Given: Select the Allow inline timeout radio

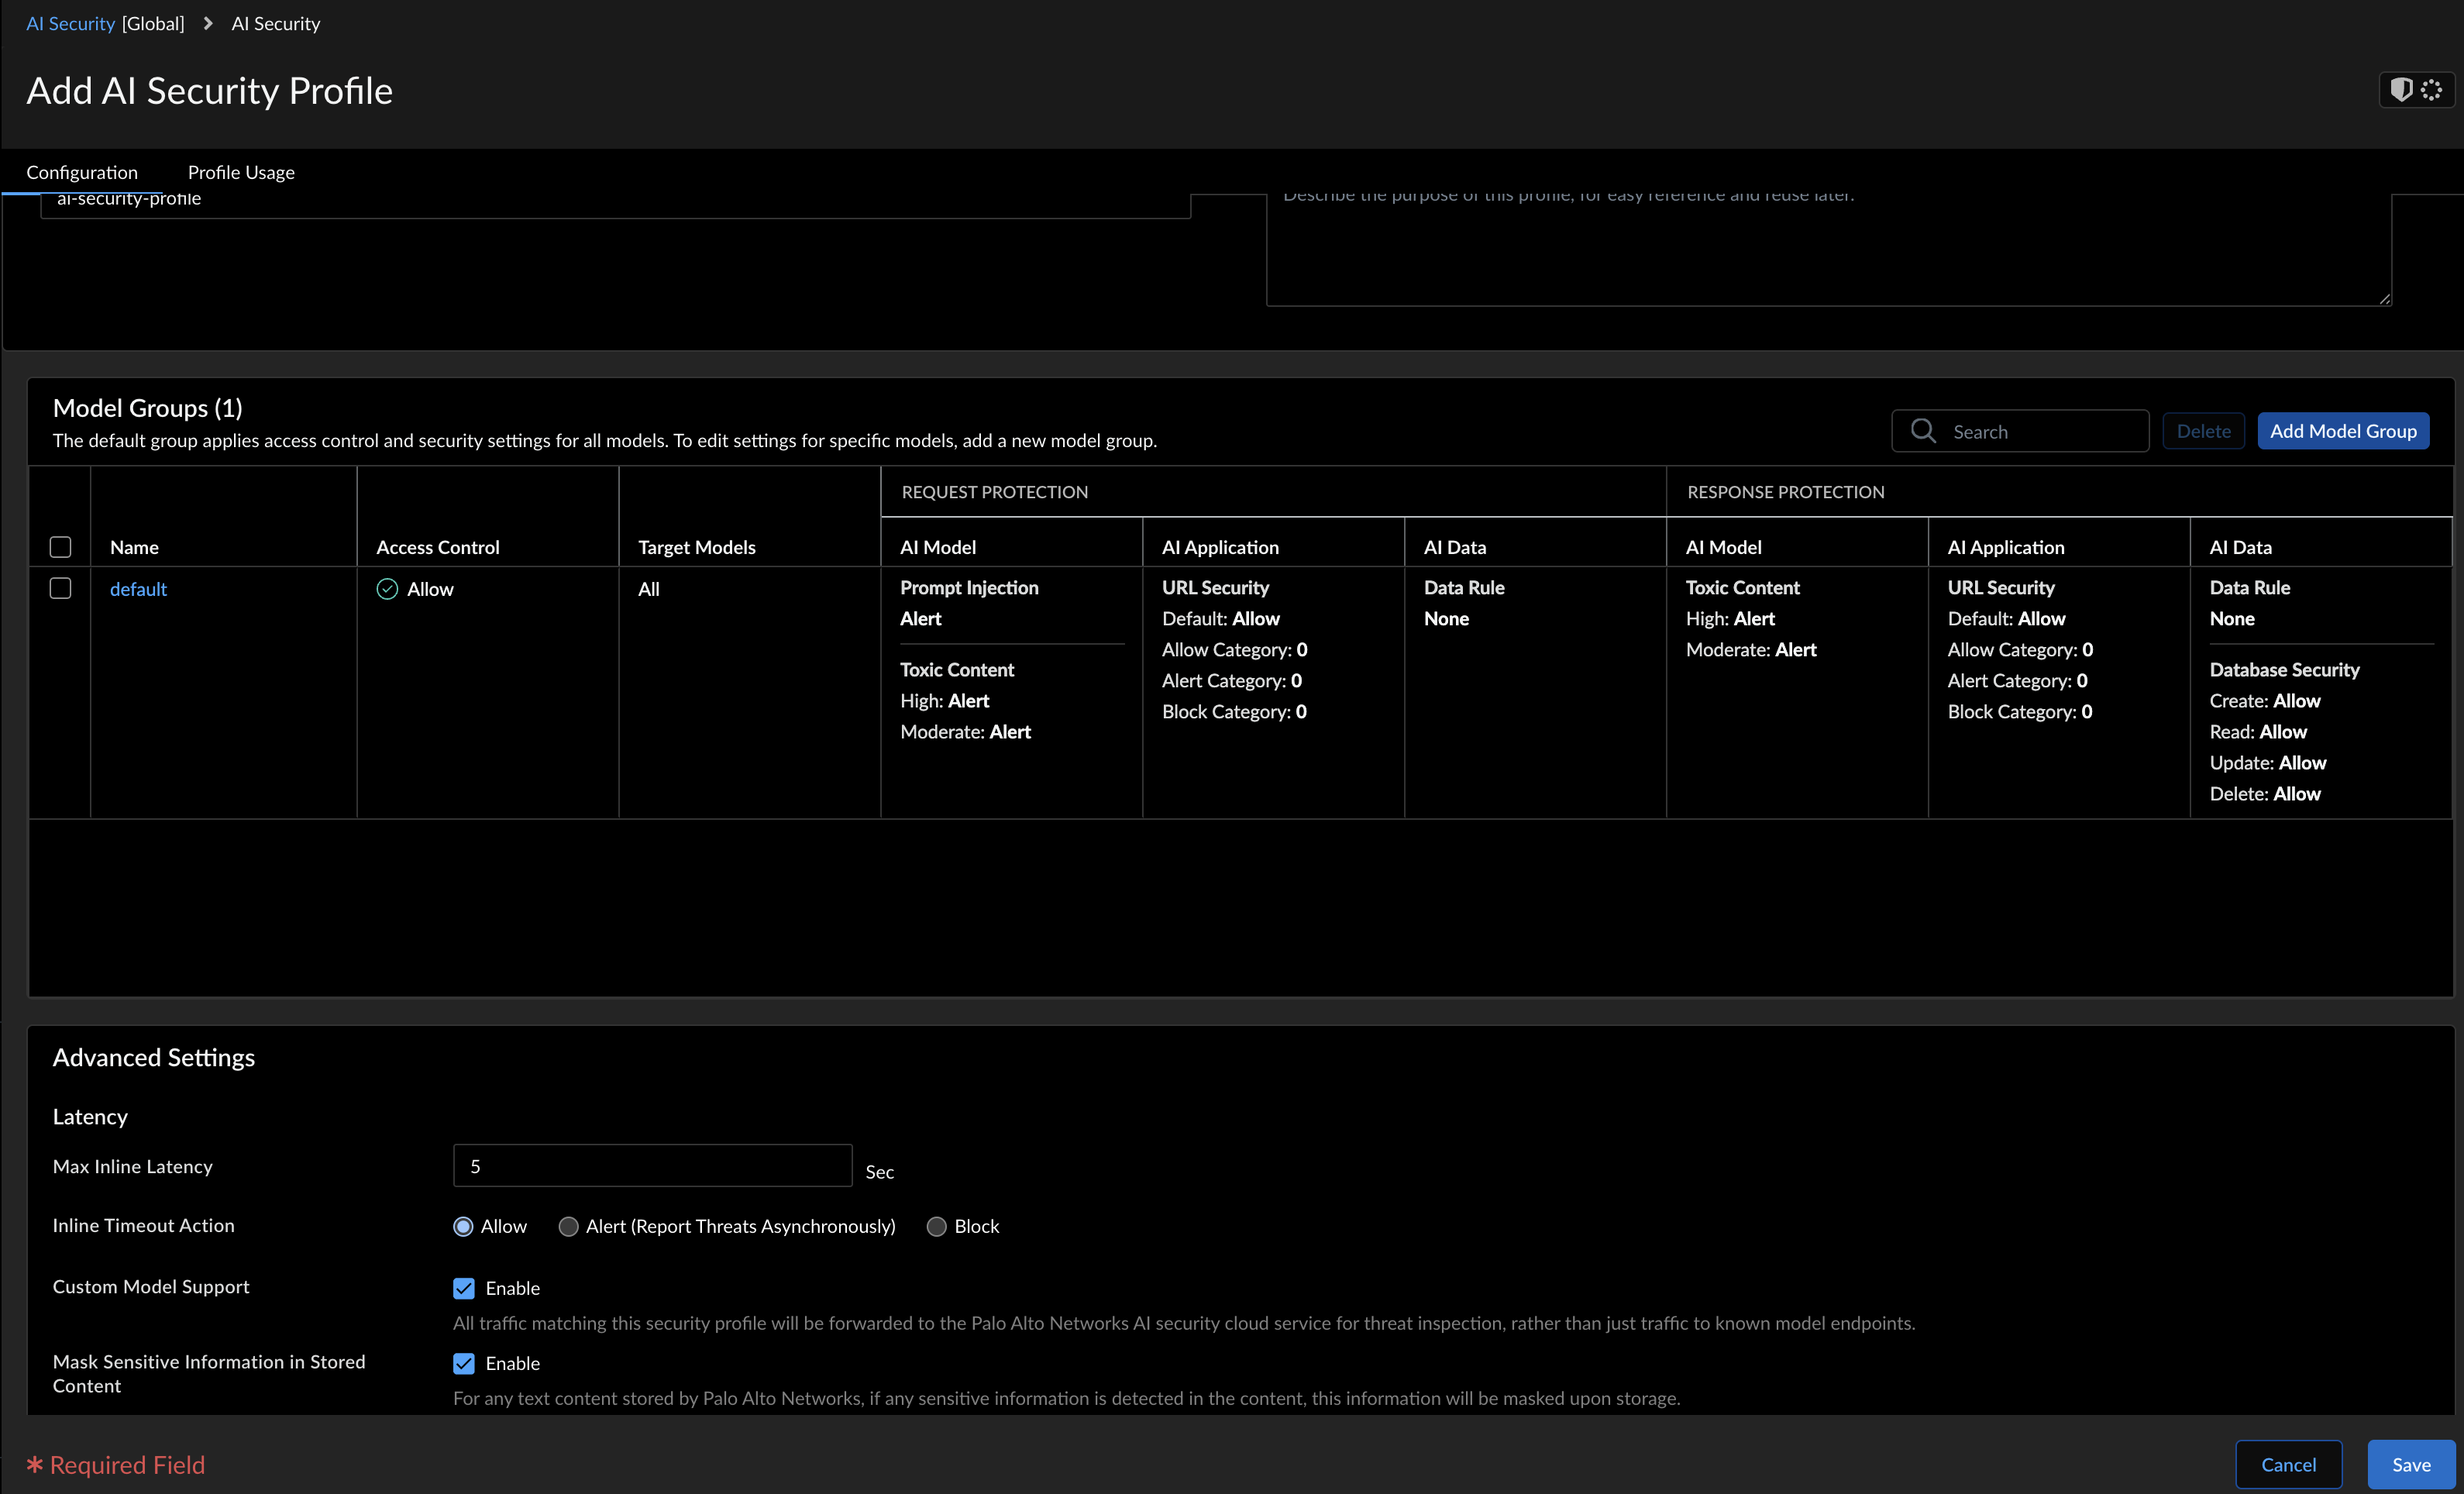Looking at the screenshot, I should [463, 1226].
